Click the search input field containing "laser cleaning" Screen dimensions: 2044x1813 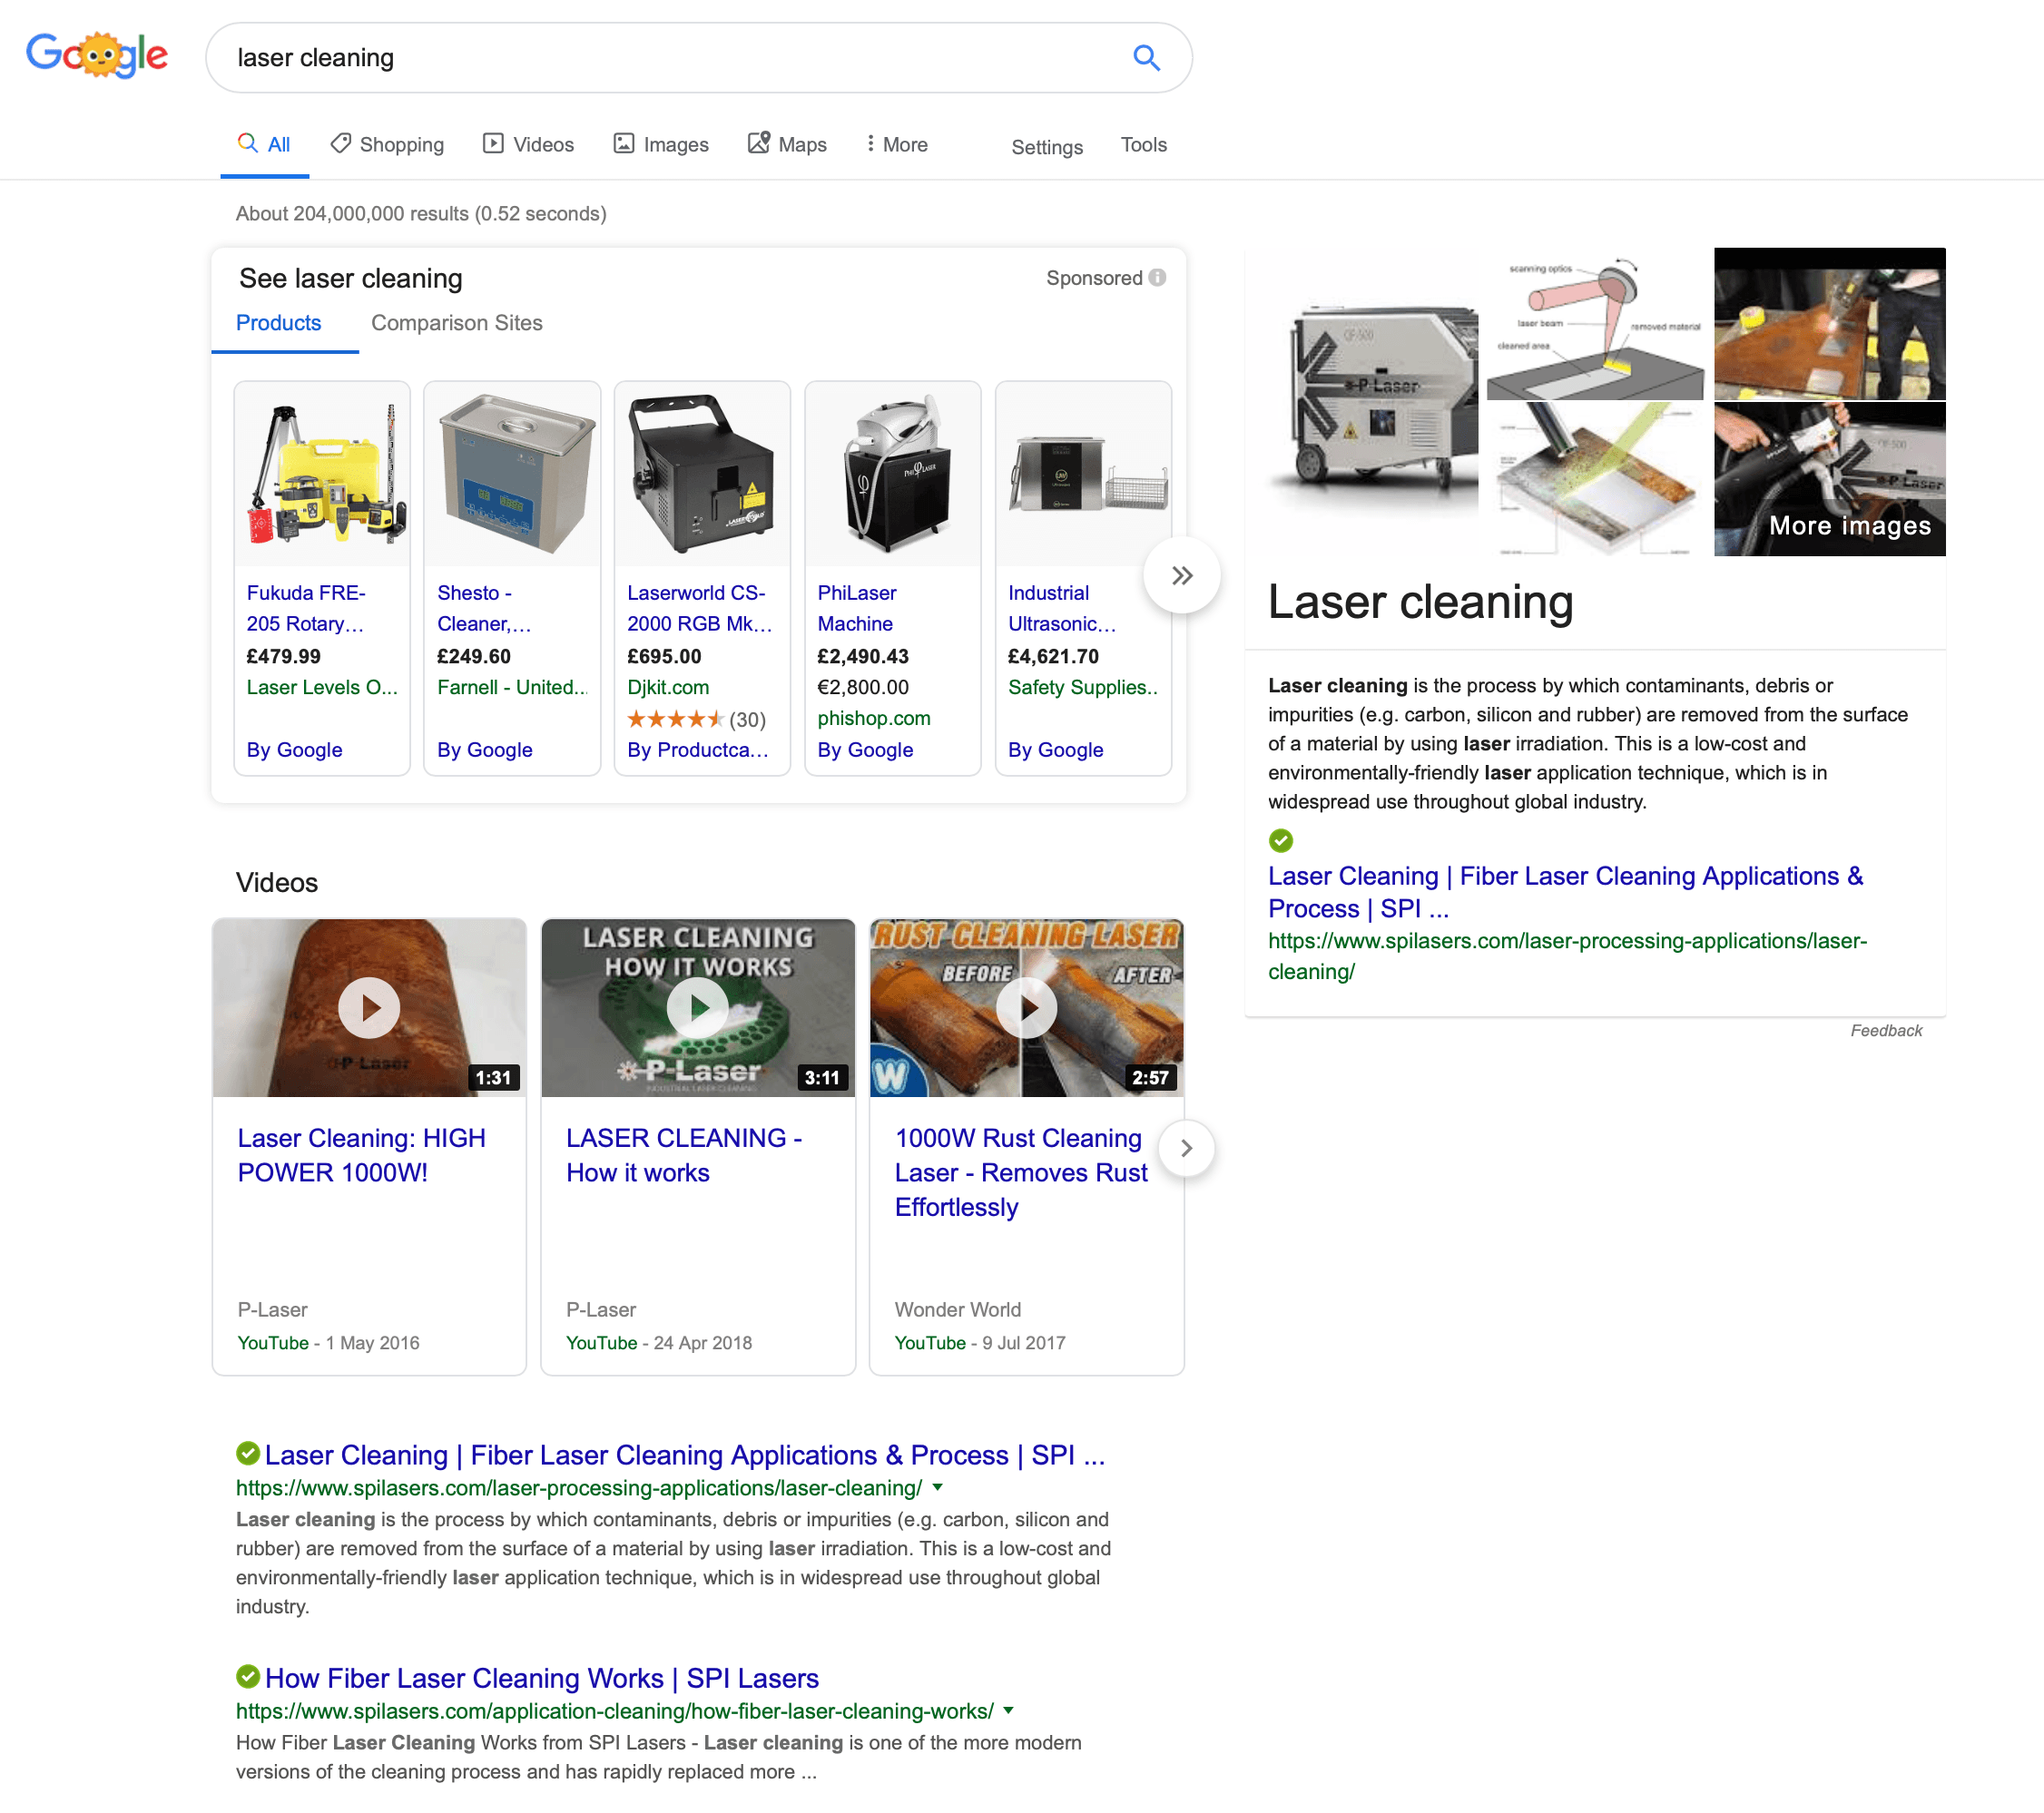click(x=600, y=57)
